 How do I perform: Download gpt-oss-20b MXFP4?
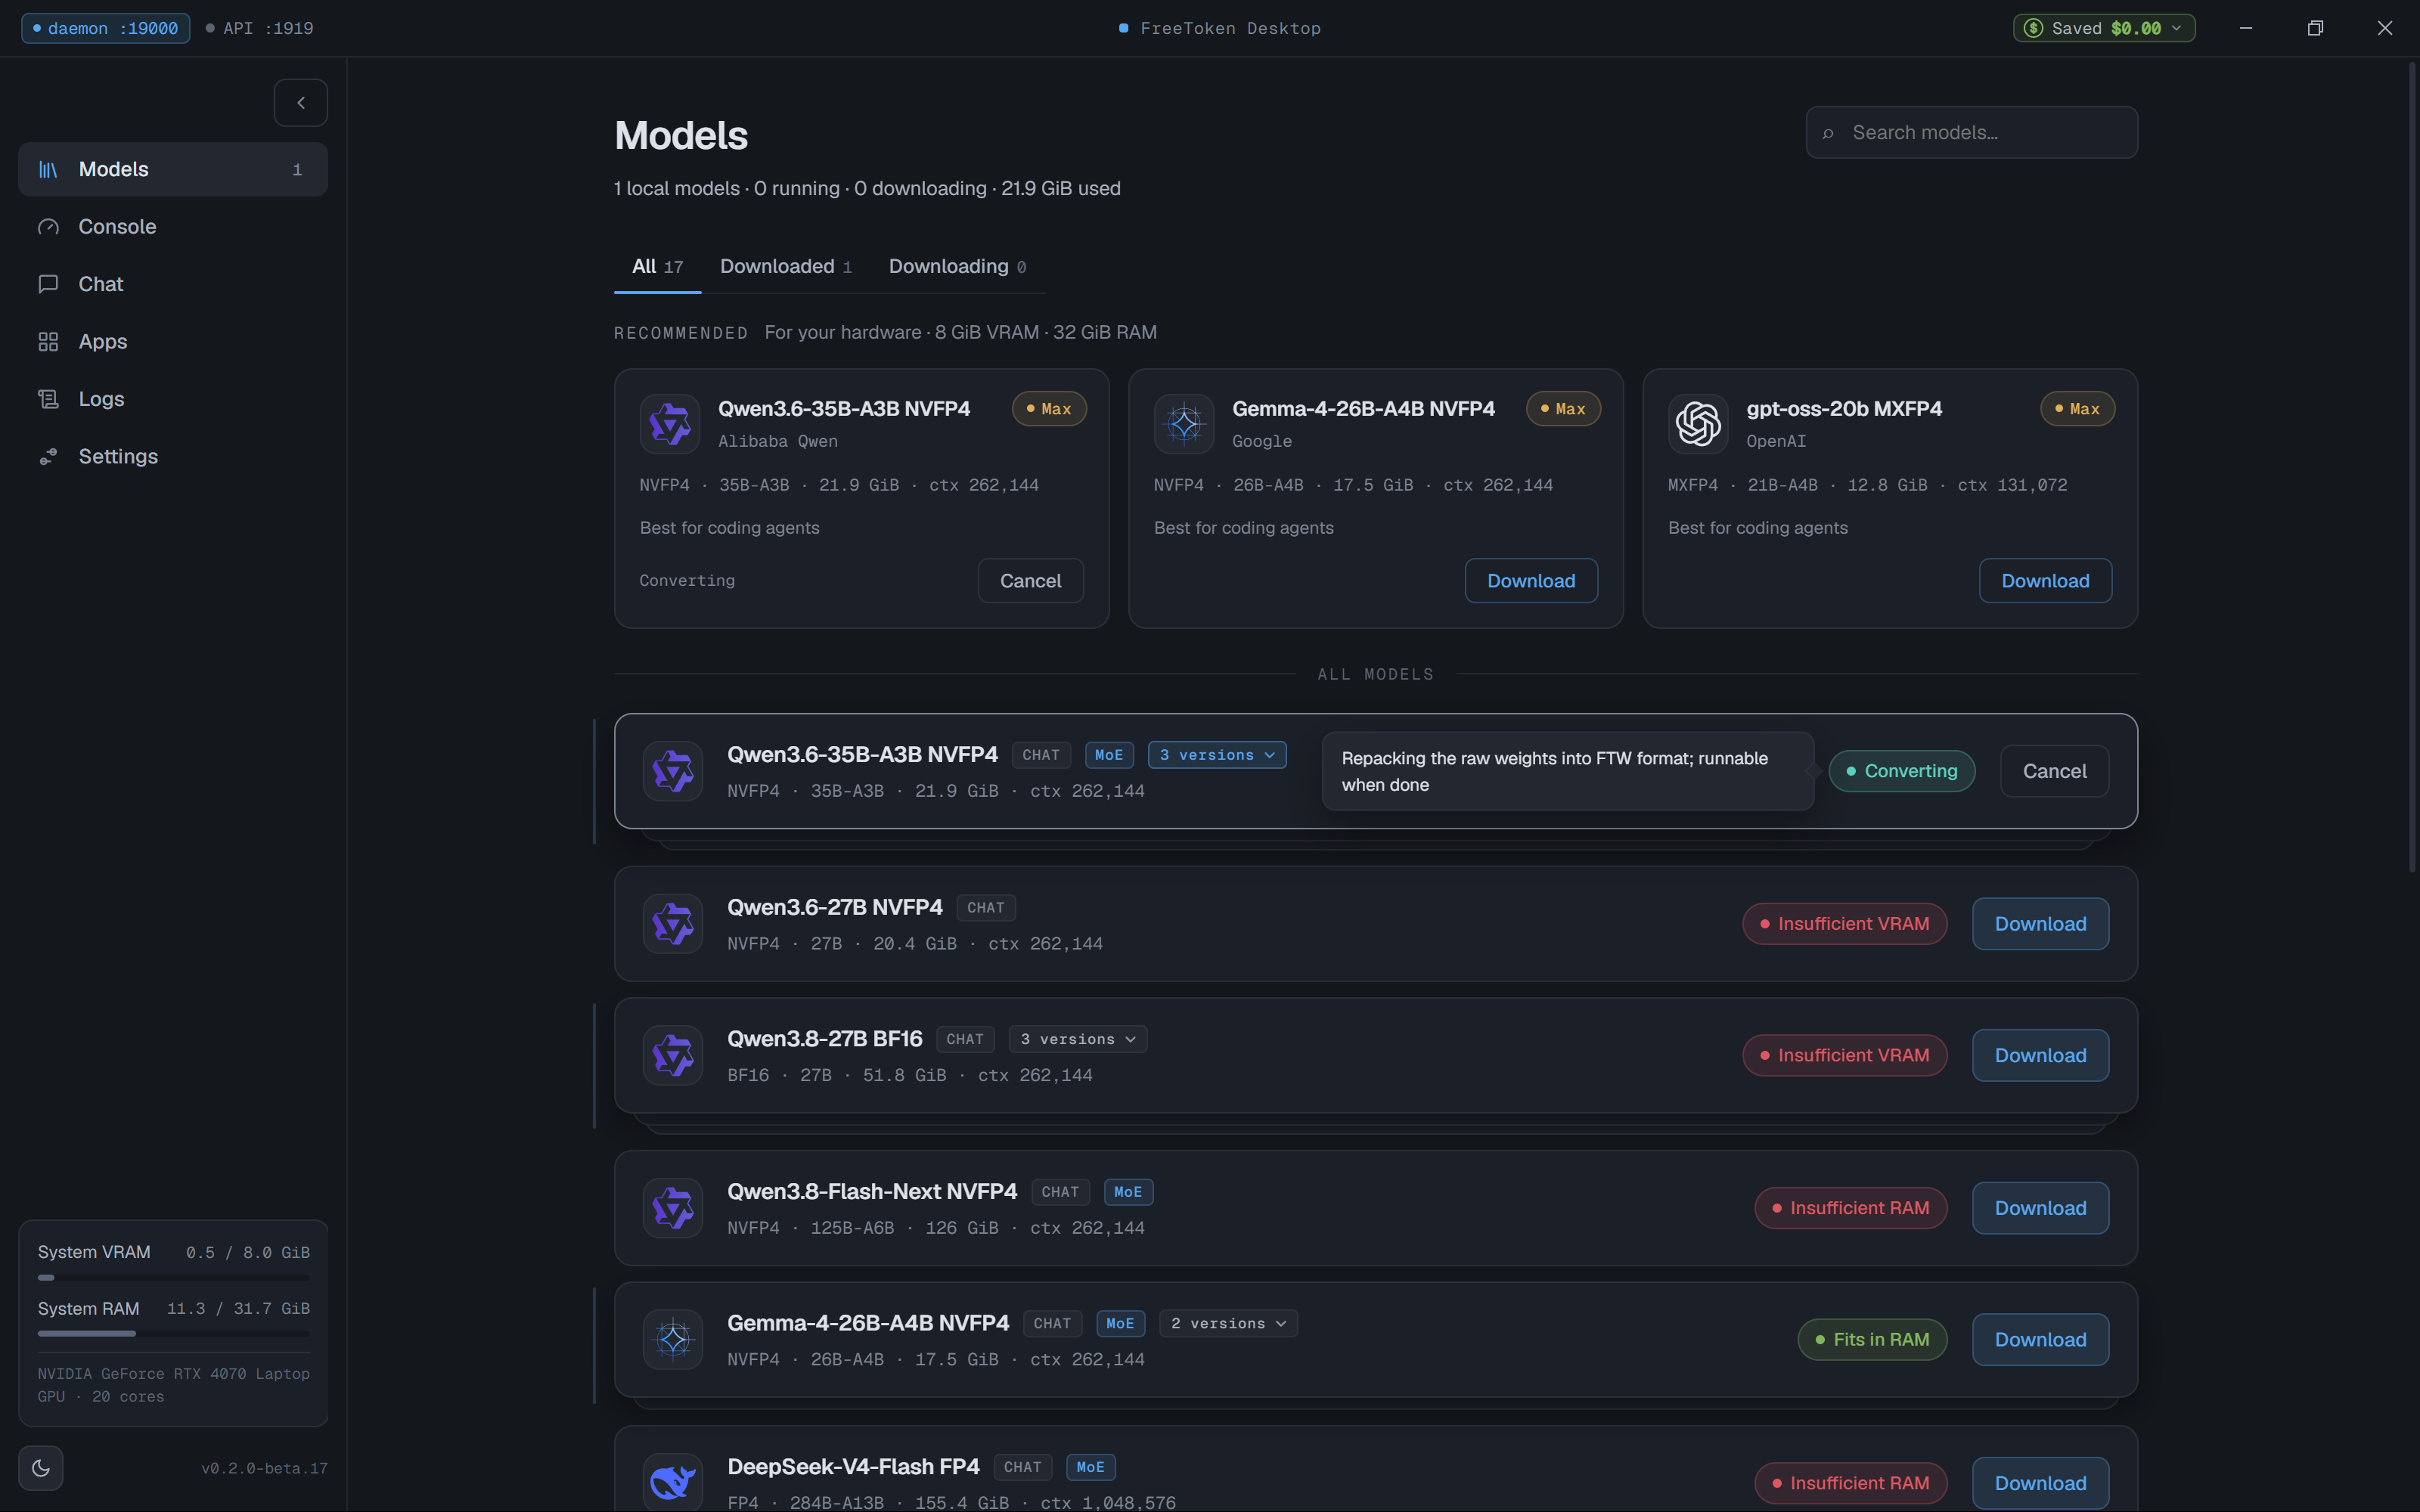pyautogui.click(x=2045, y=581)
